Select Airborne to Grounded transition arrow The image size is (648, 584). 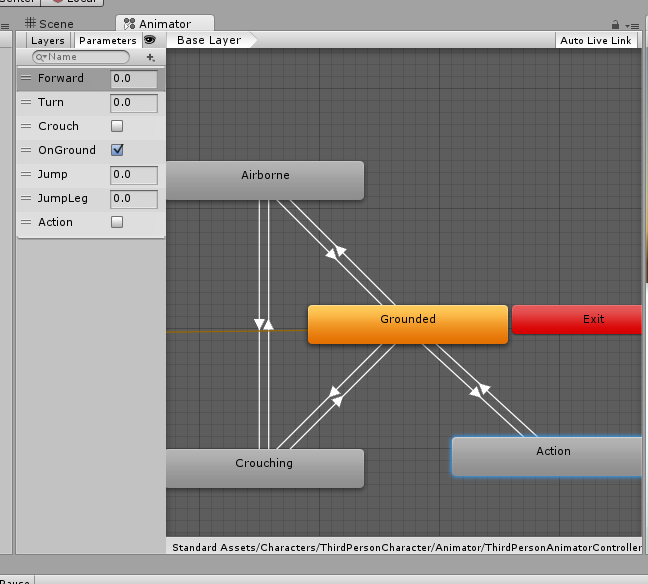point(331,255)
